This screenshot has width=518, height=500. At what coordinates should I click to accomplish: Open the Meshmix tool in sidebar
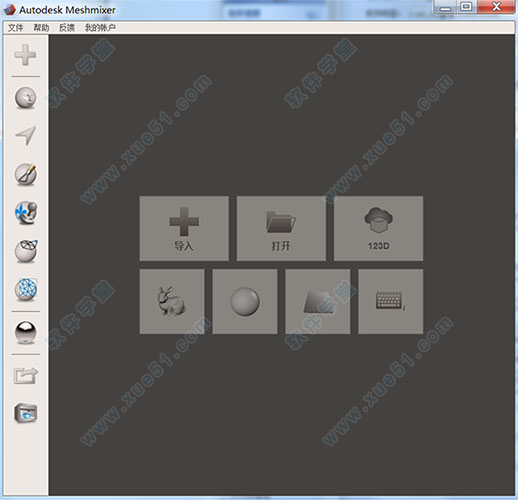click(26, 98)
